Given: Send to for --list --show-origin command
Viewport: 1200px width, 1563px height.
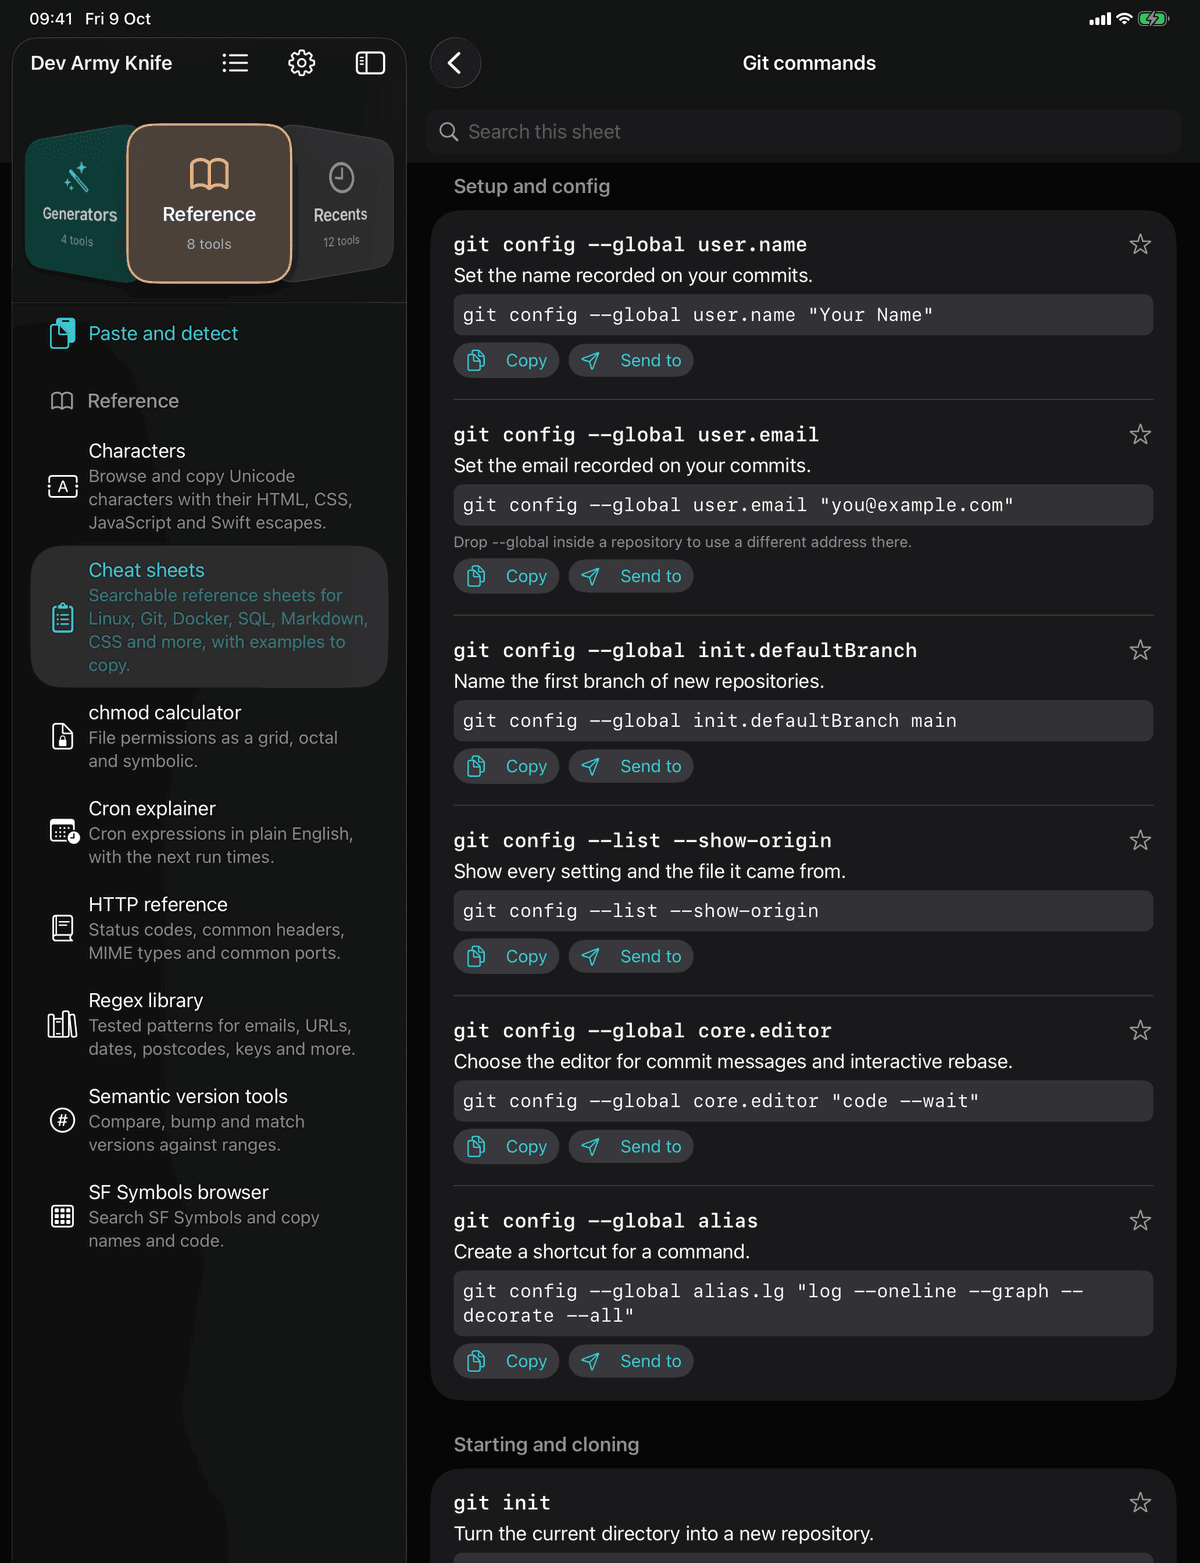Looking at the screenshot, I should click(631, 957).
